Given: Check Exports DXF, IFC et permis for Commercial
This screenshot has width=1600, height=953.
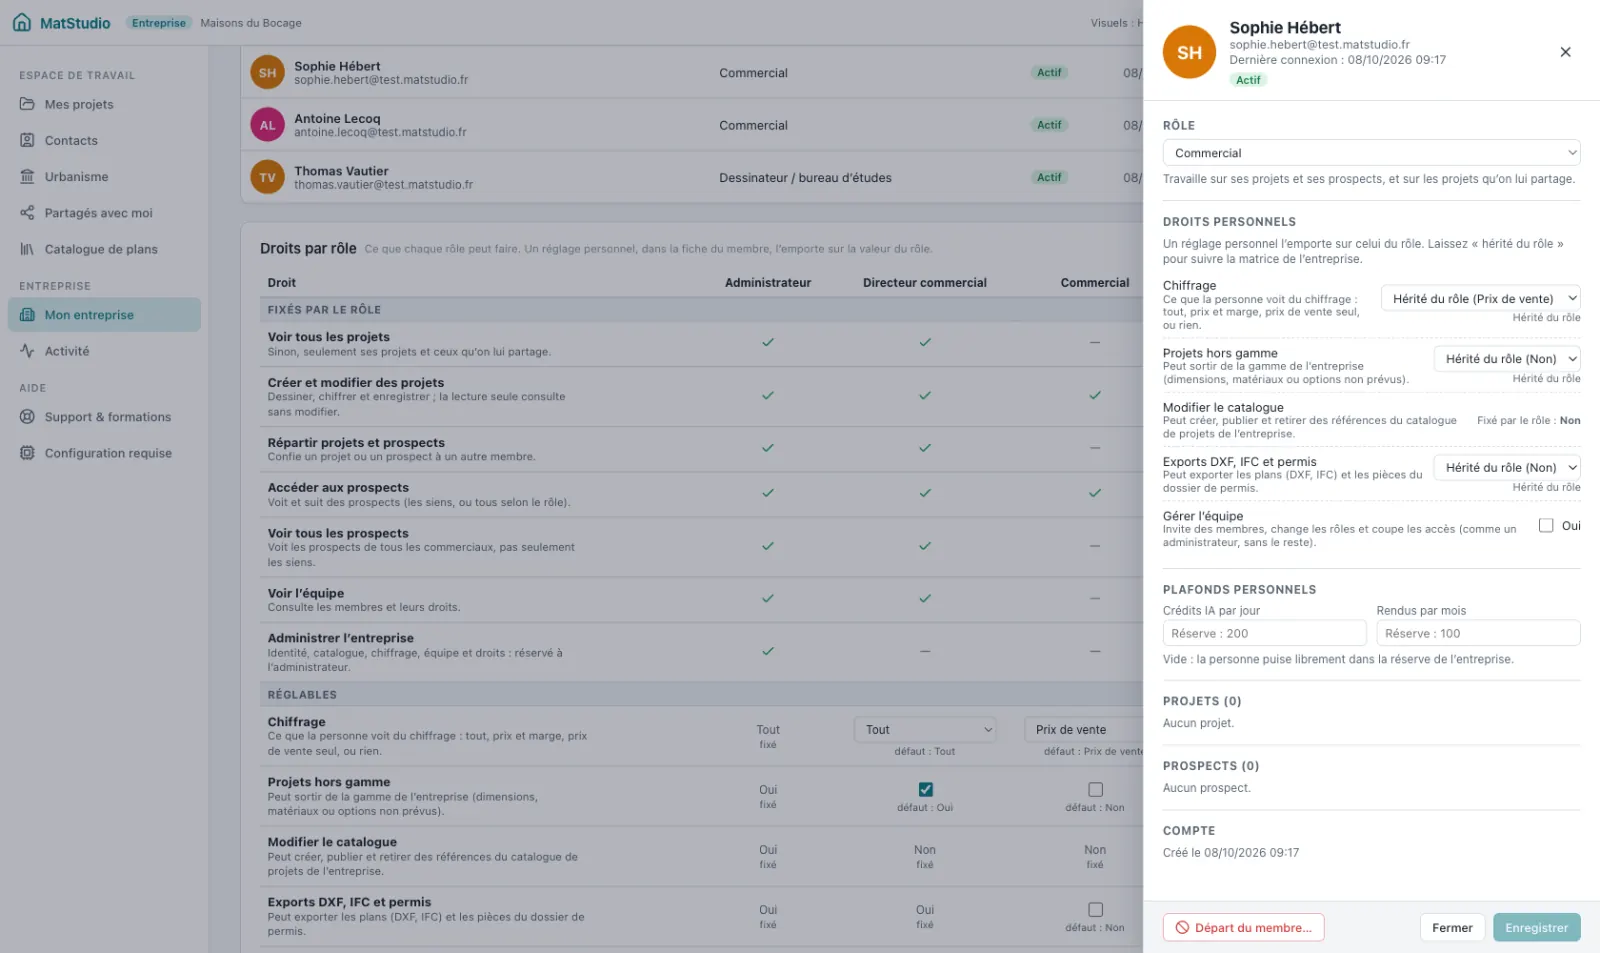Looking at the screenshot, I should pyautogui.click(x=1095, y=909).
